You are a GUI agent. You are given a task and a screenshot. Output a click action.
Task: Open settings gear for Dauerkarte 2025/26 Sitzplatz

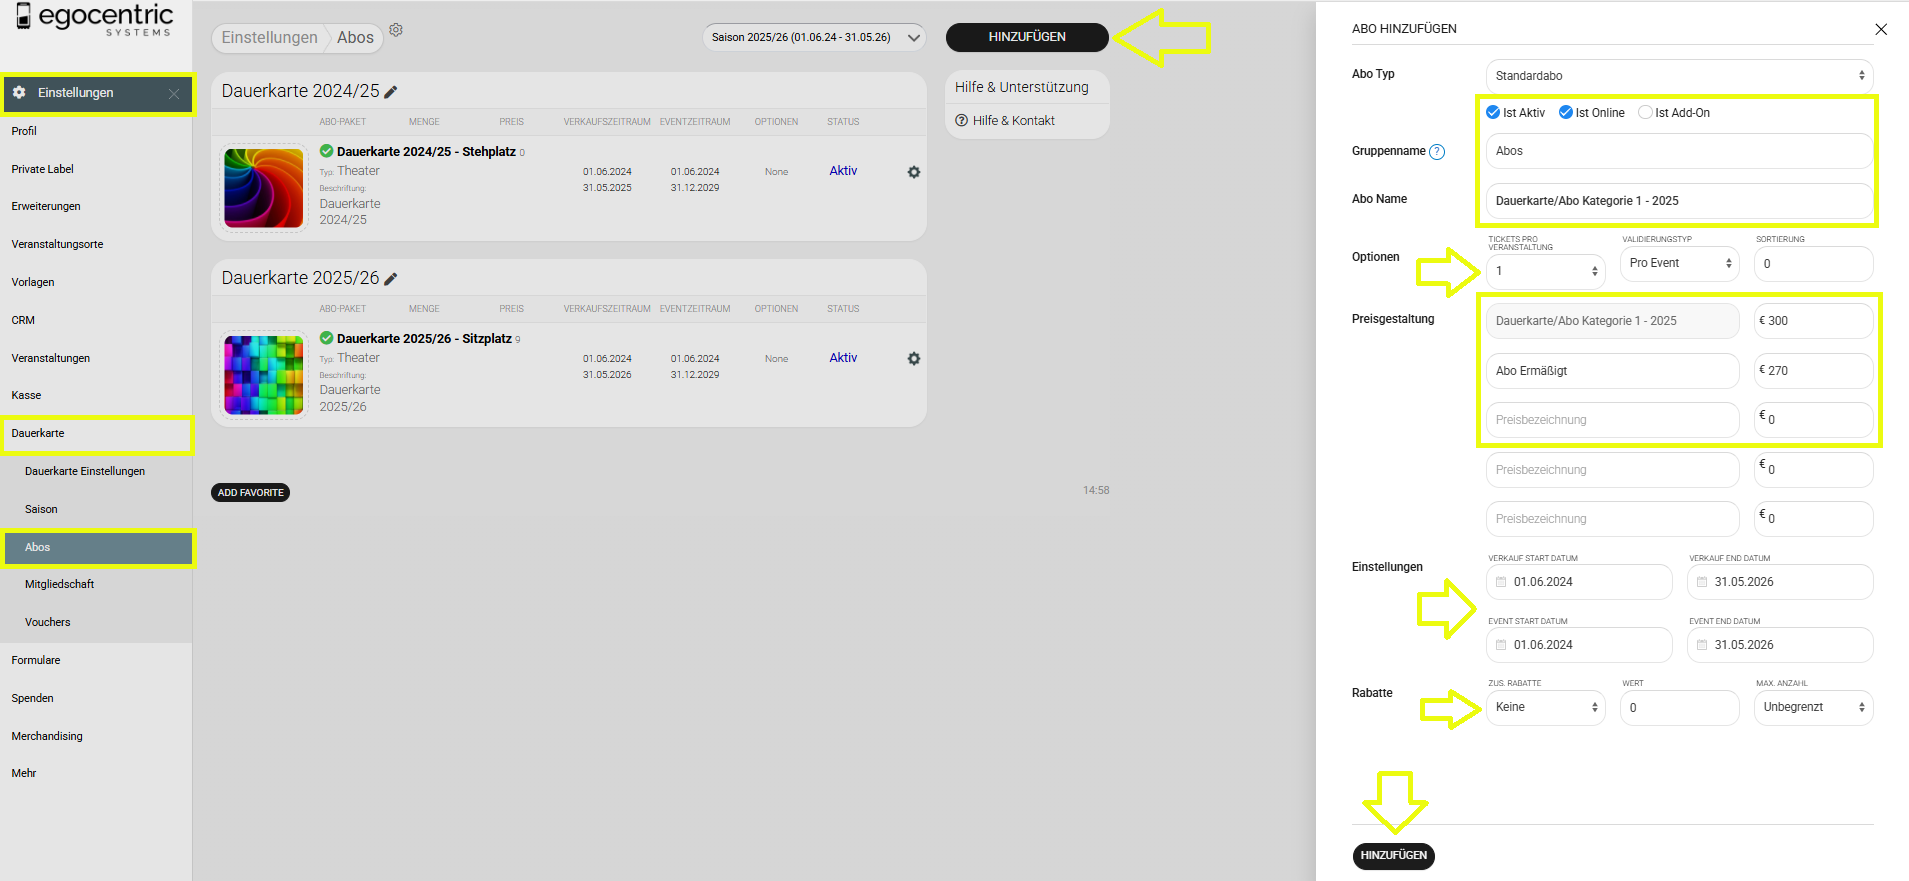pos(913,359)
